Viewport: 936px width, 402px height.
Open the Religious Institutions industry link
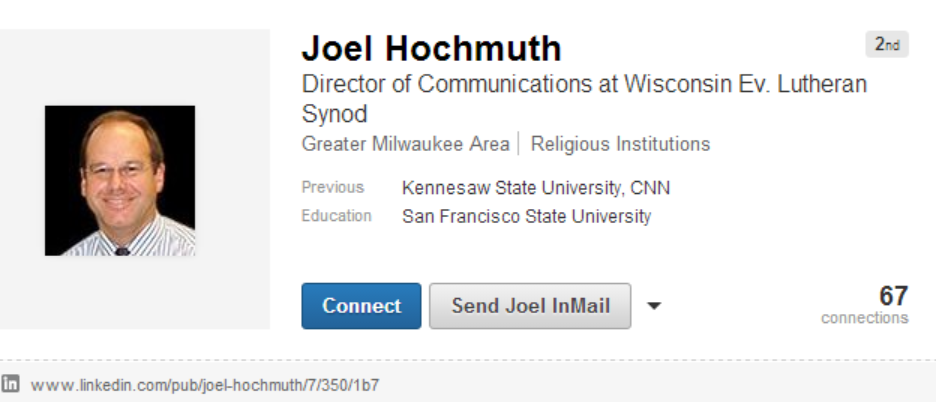tap(620, 144)
